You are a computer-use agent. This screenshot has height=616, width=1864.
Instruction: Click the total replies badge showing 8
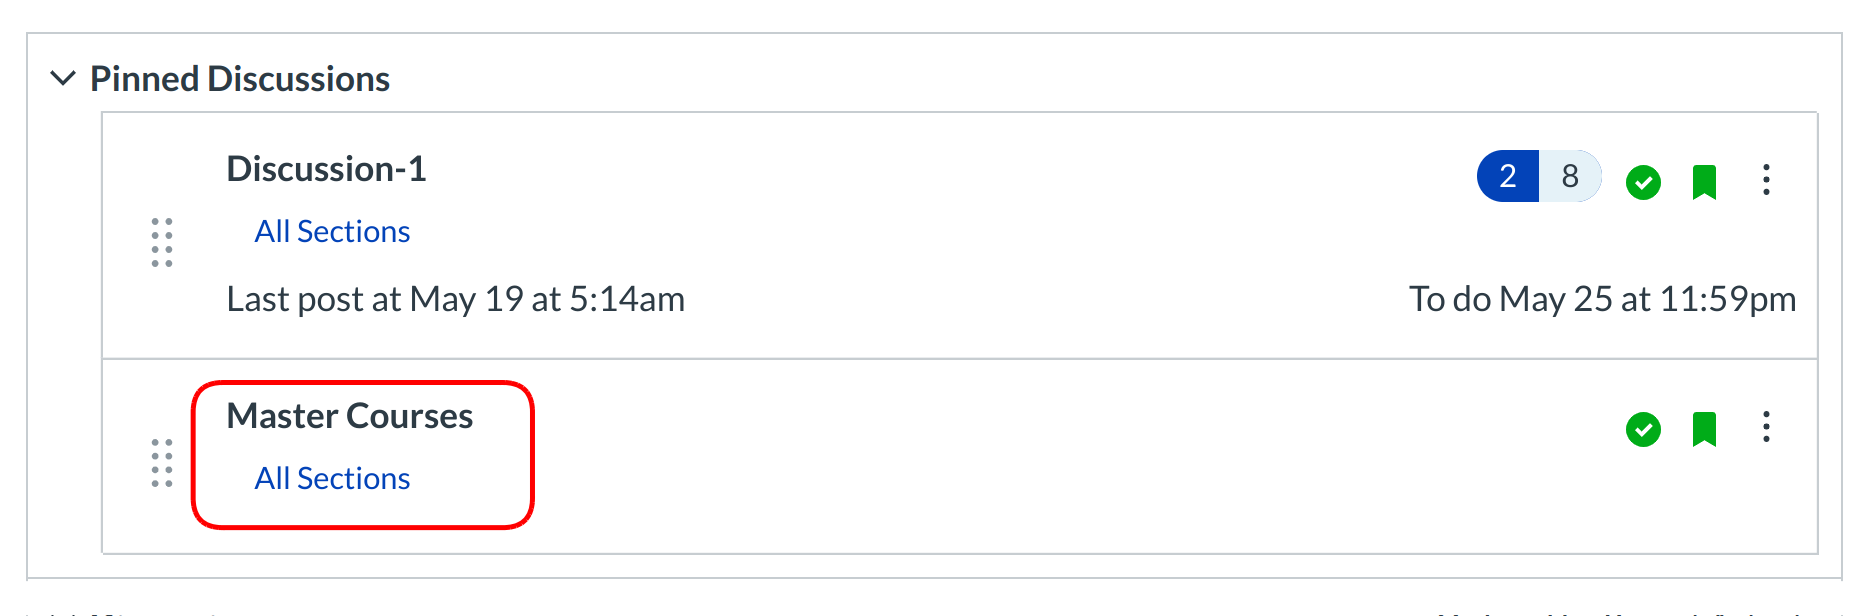point(1570,177)
